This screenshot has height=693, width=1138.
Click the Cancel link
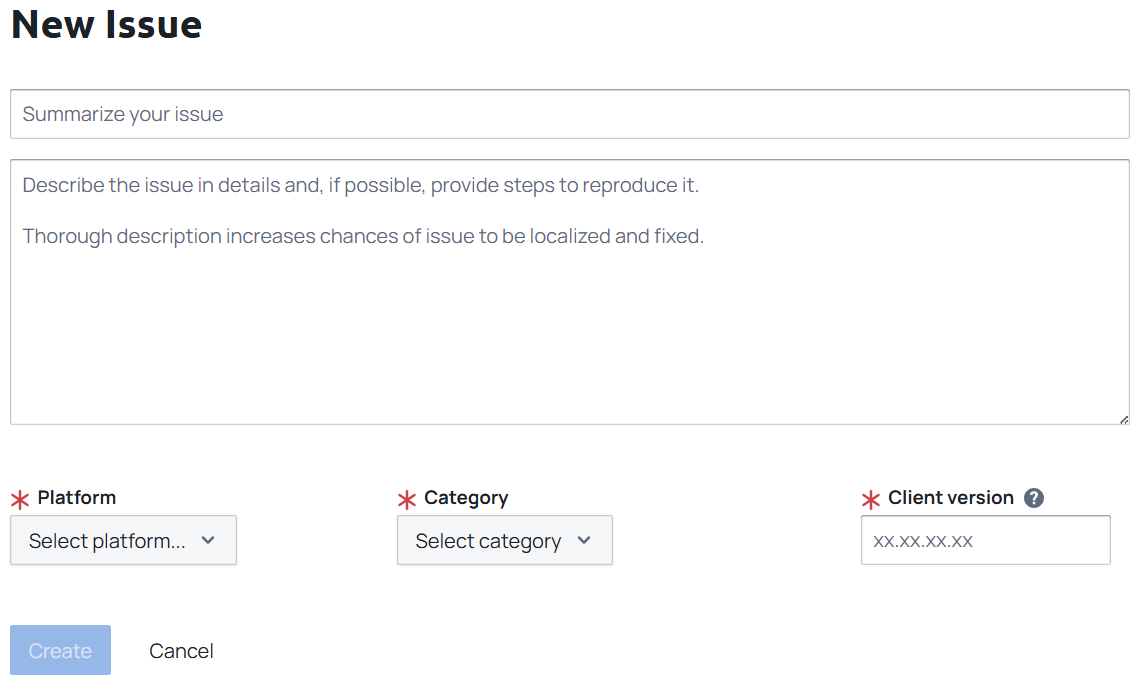tap(181, 651)
